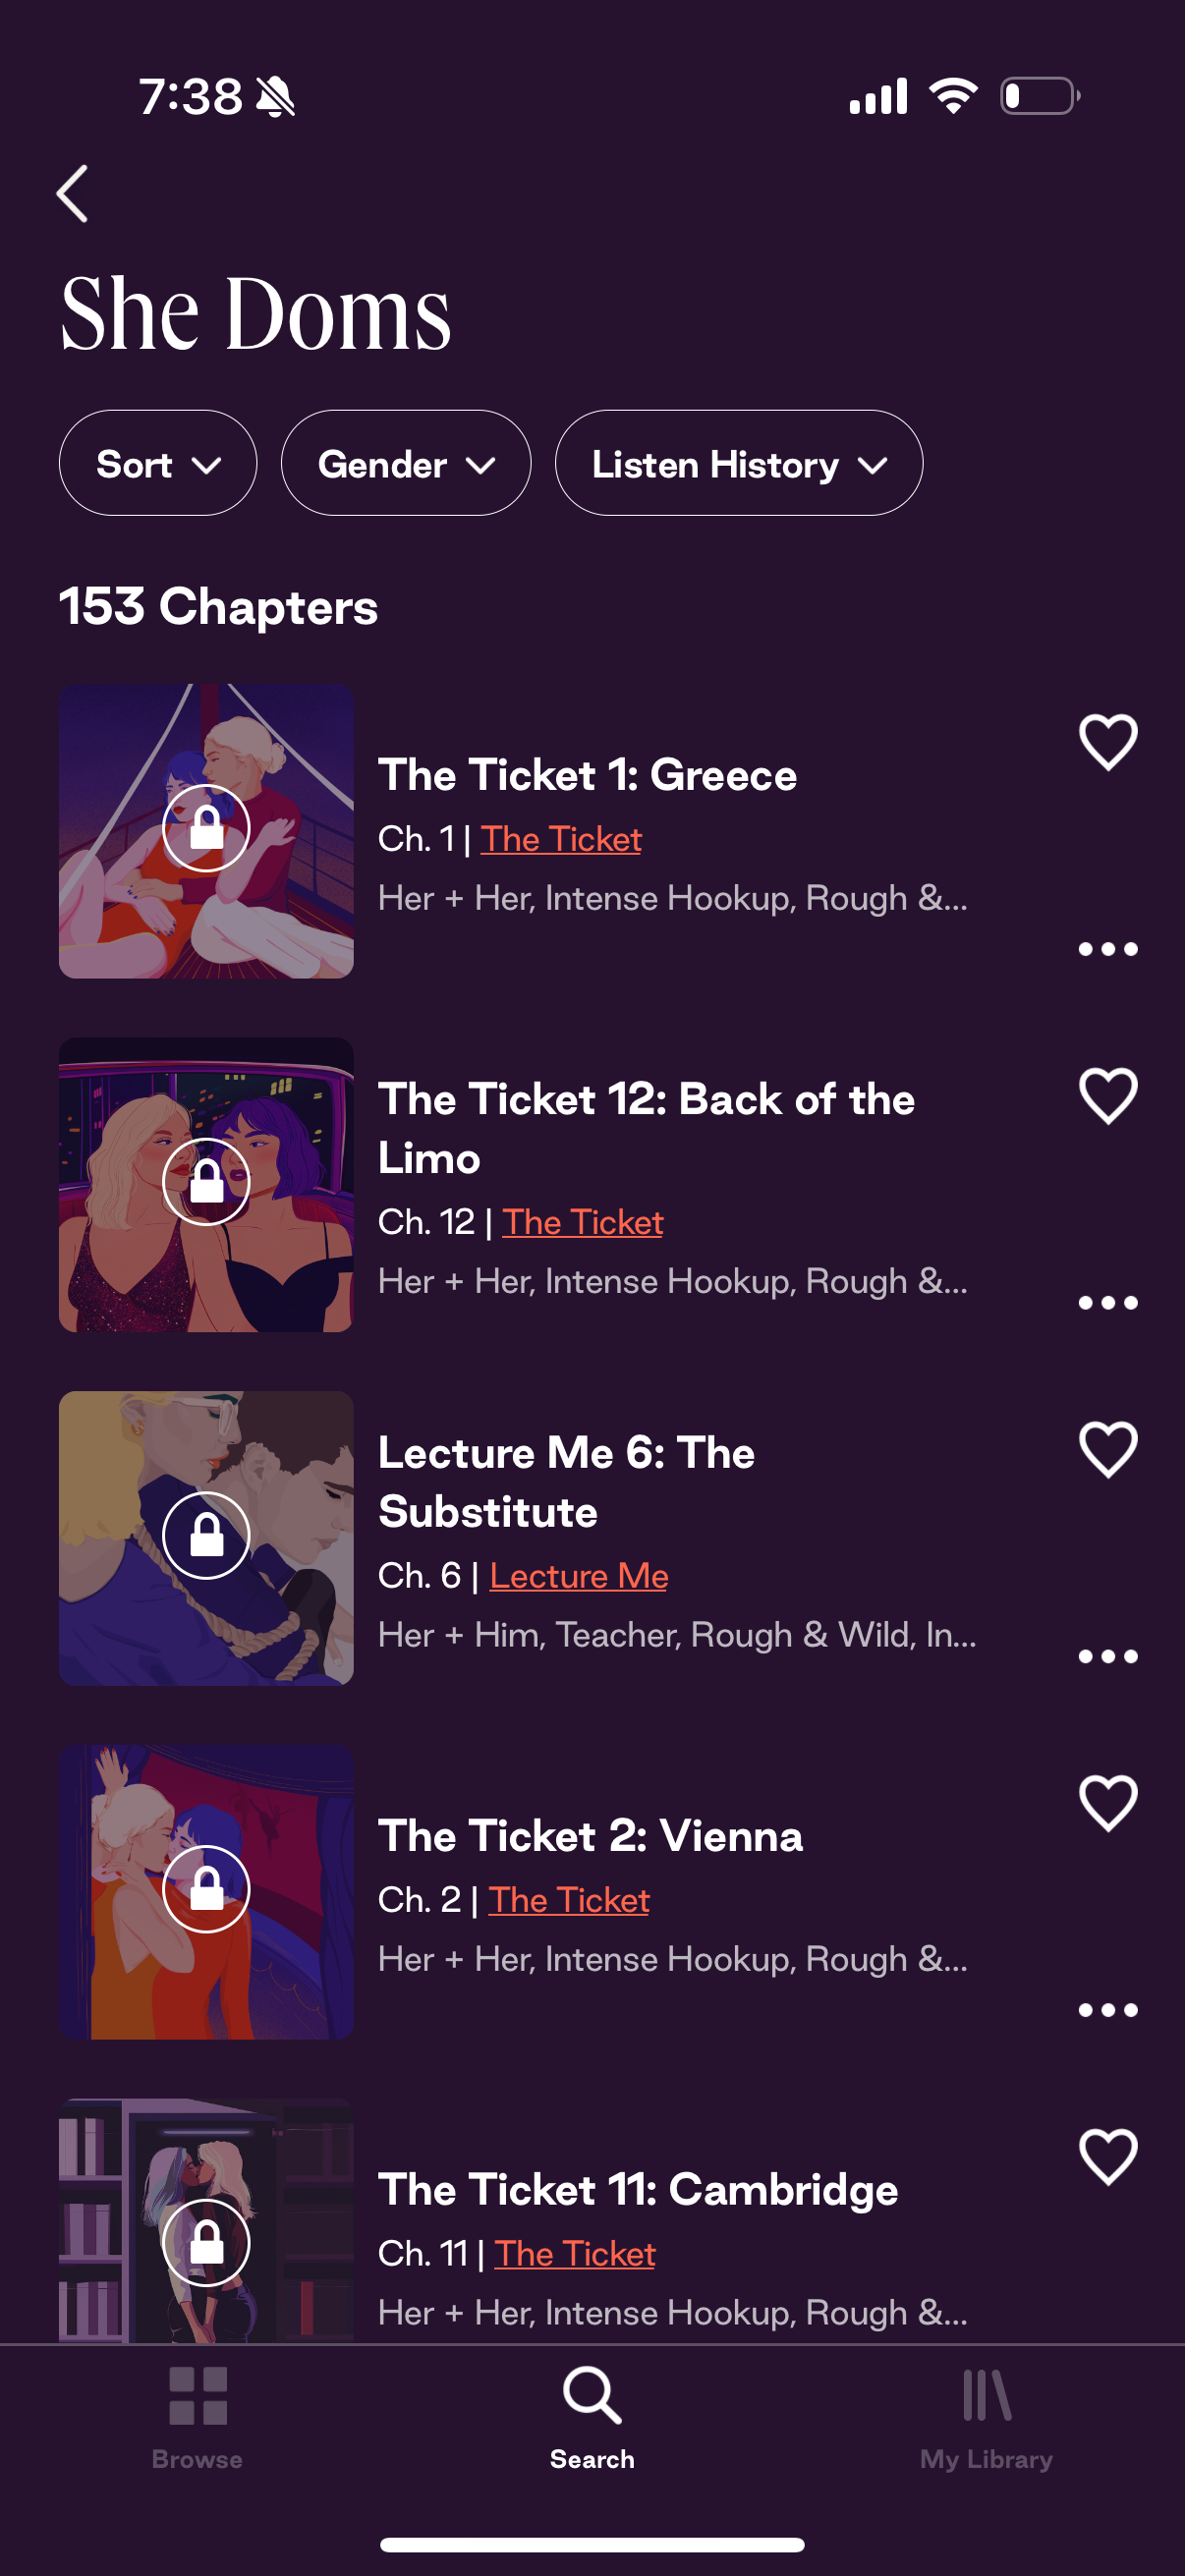Image resolution: width=1185 pixels, height=2576 pixels.
Task: Open more options for Lecture Me 6
Action: coord(1107,1657)
